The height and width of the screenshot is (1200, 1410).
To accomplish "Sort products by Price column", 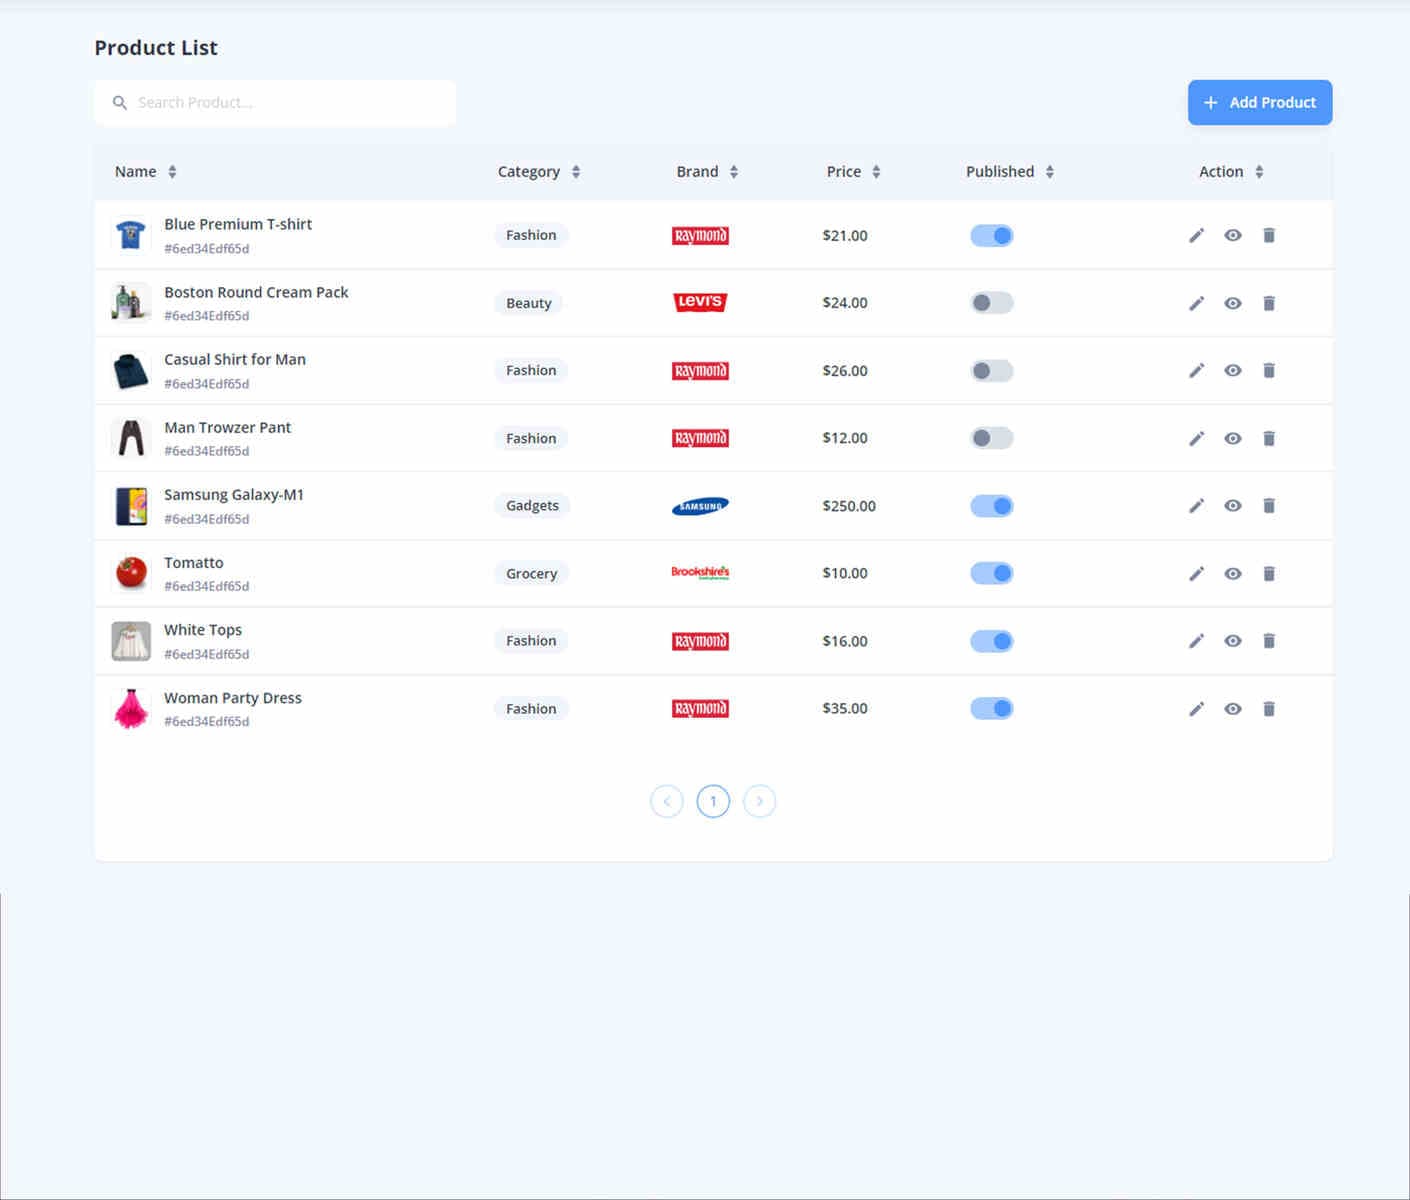I will [852, 171].
